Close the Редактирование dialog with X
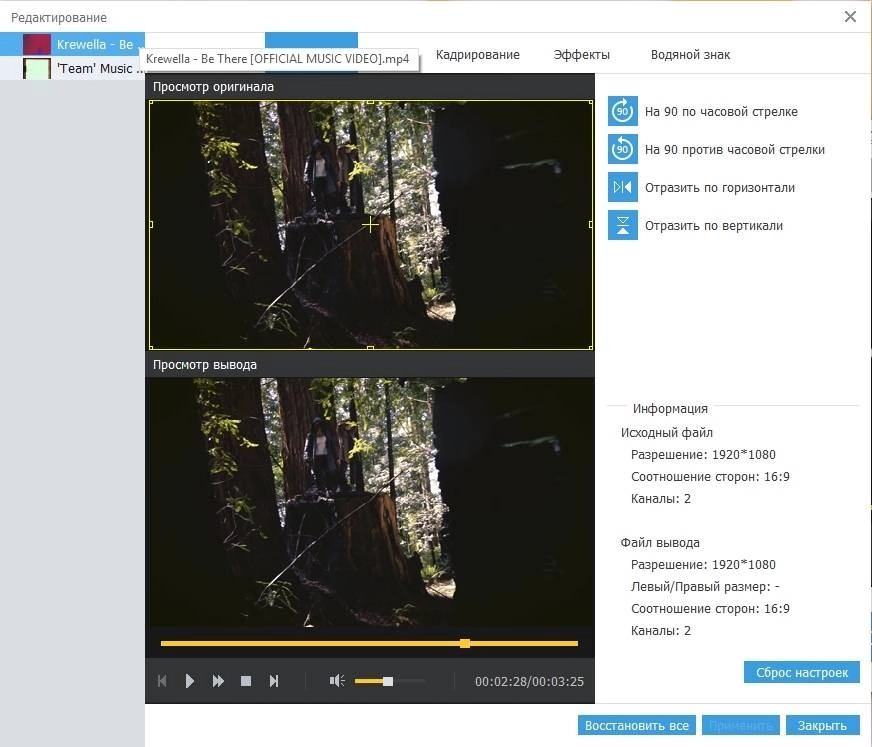The width and height of the screenshot is (872, 747). pos(850,17)
